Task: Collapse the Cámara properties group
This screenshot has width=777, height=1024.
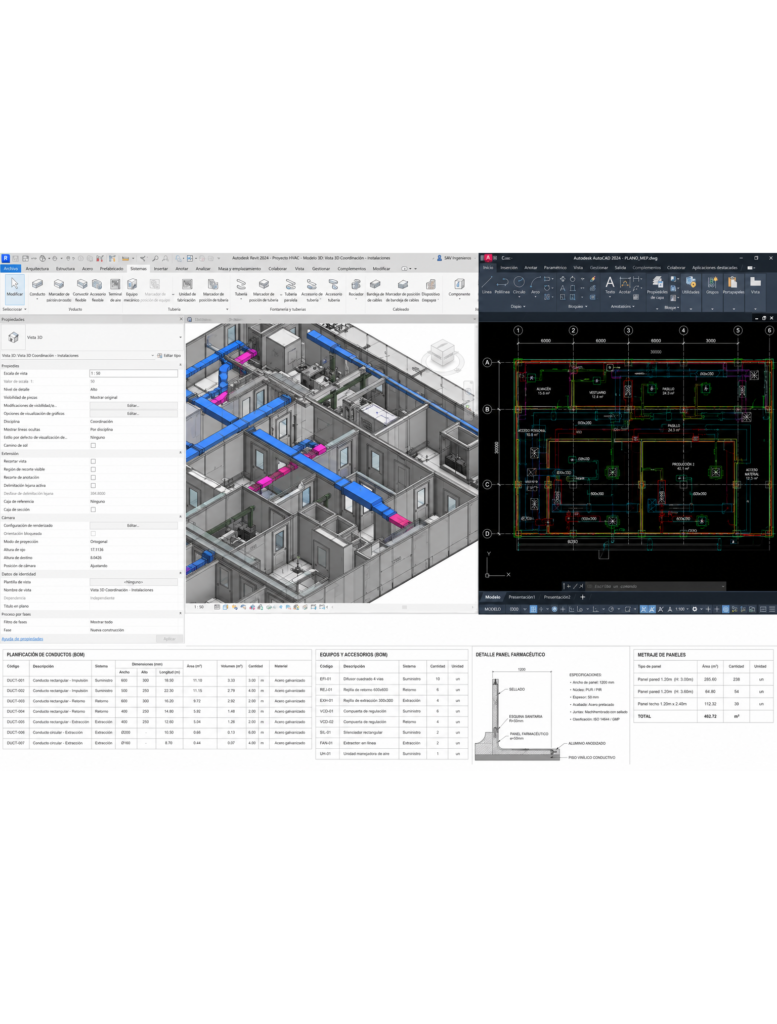Action: 180,517
